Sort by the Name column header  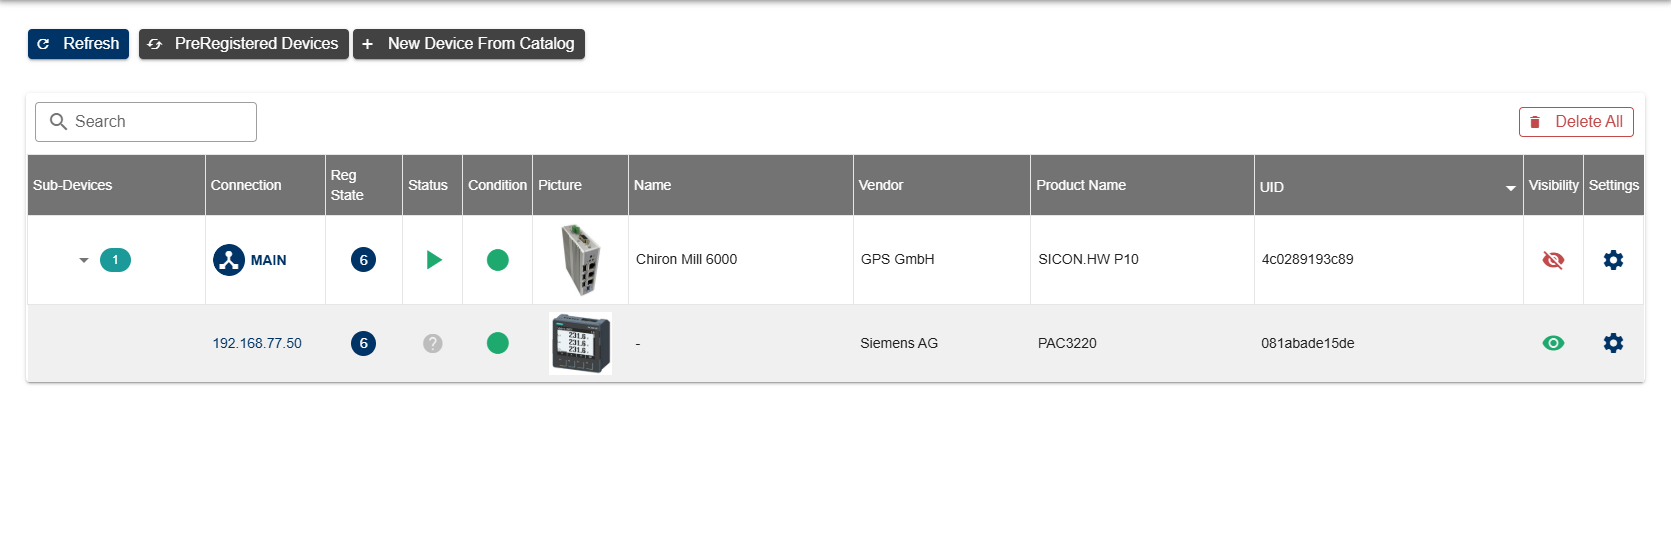click(x=652, y=185)
